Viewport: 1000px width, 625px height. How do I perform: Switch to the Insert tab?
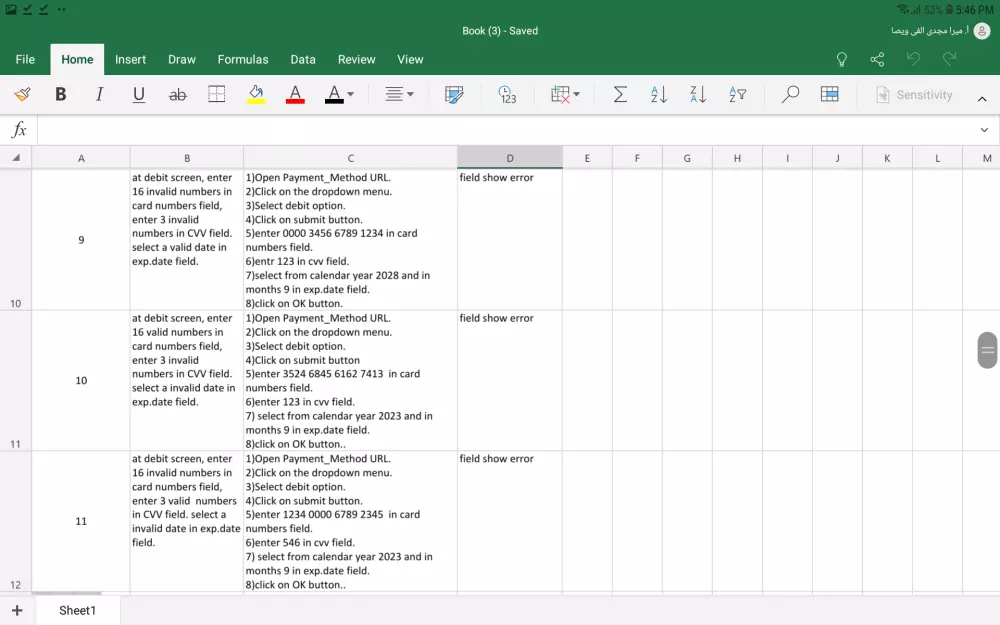coord(130,60)
